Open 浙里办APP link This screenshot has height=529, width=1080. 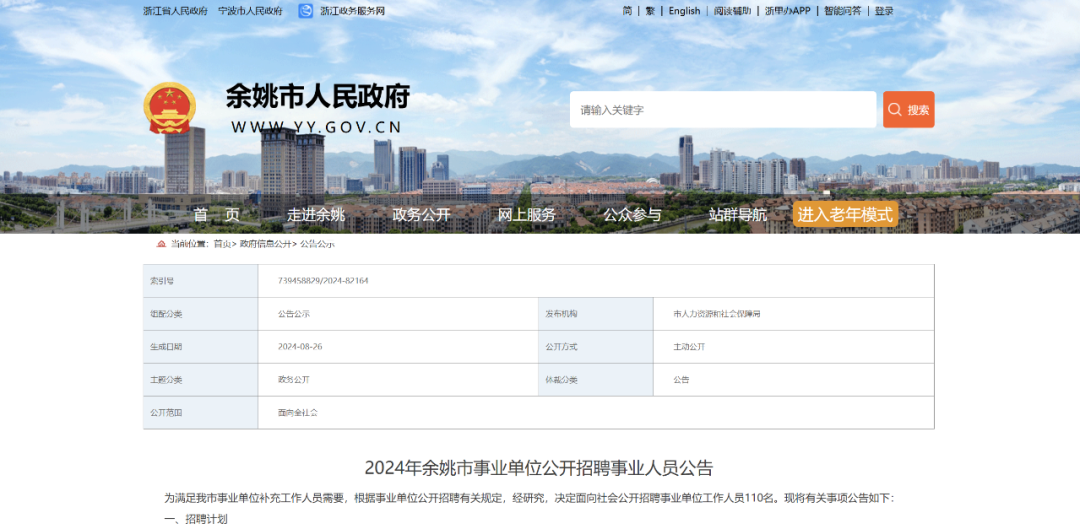[x=787, y=11]
